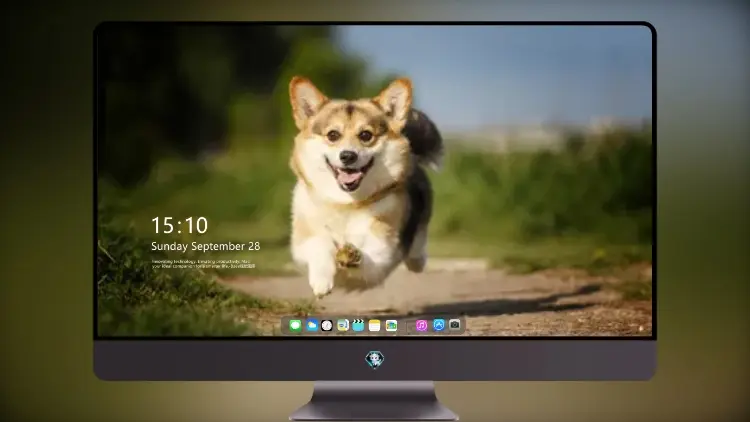Click the "Sunday September 28" date text
This screenshot has width=750, height=422.
[x=206, y=246]
